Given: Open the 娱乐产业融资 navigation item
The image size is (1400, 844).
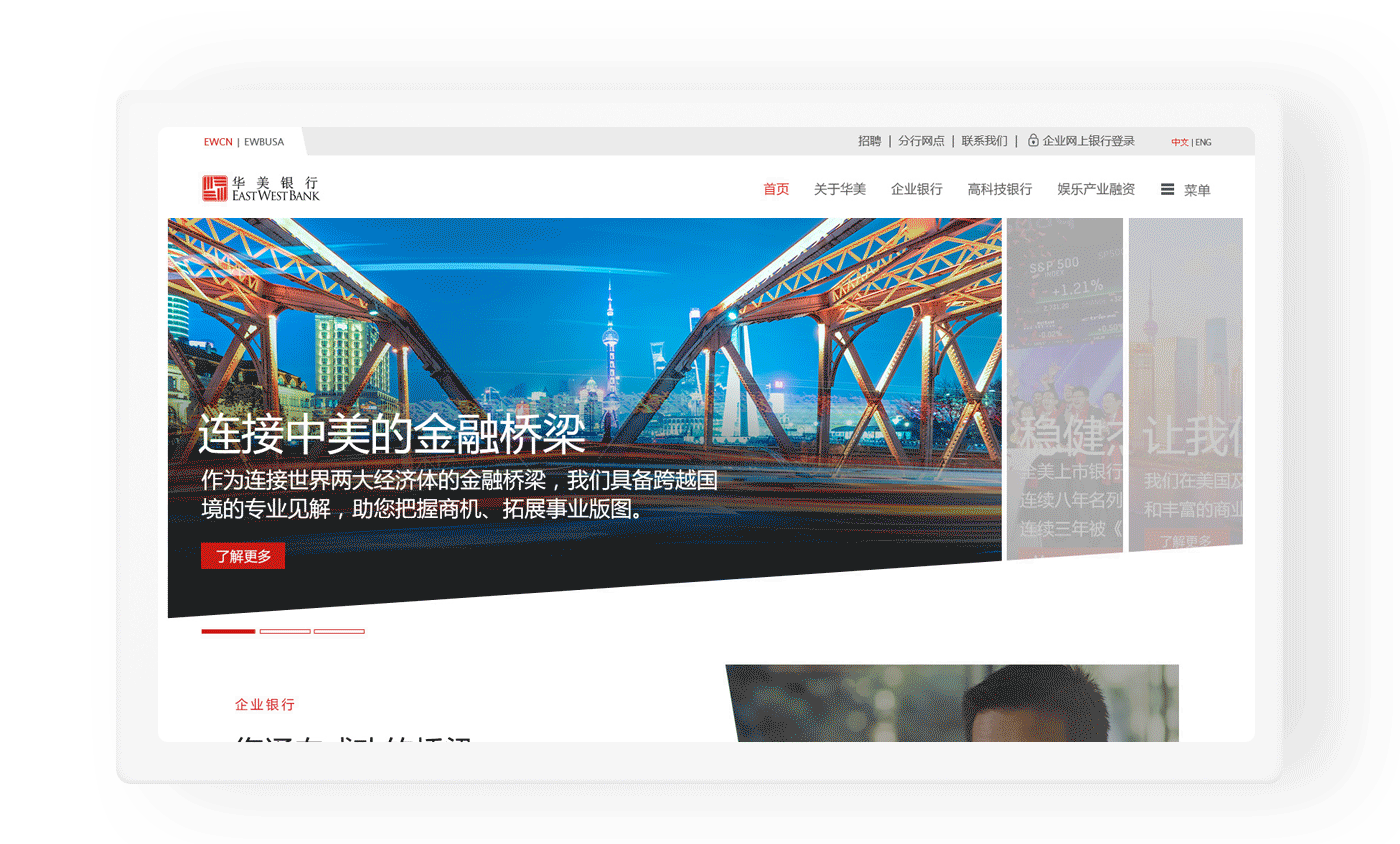Looking at the screenshot, I should click(1095, 189).
